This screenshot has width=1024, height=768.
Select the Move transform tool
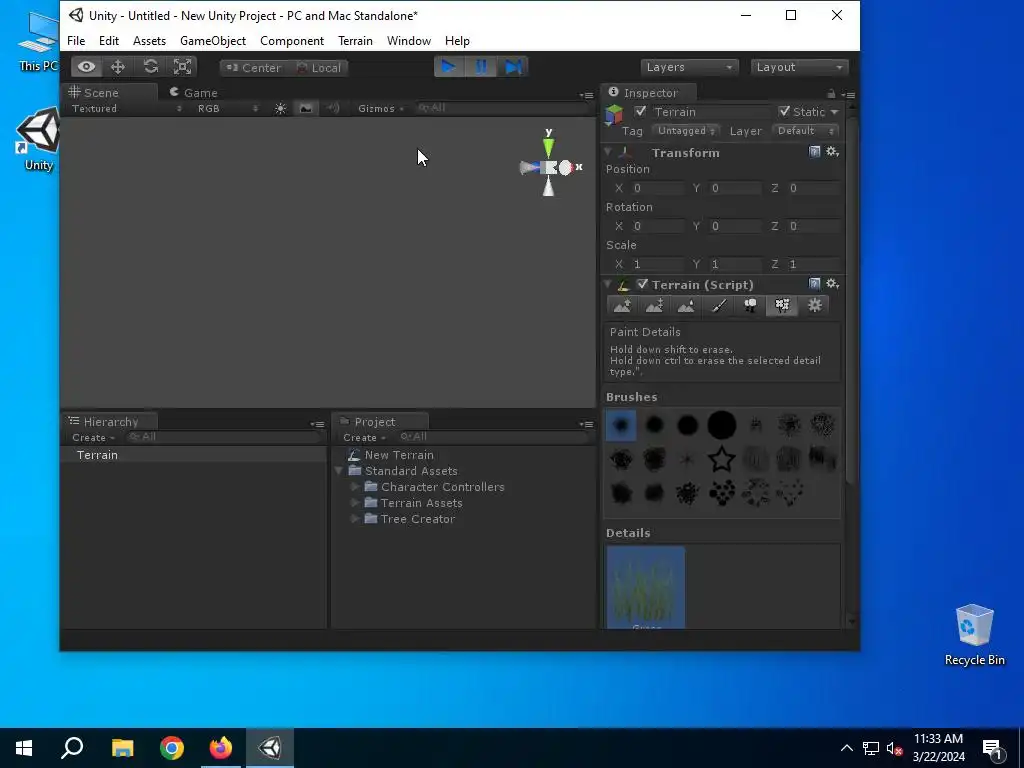118,67
